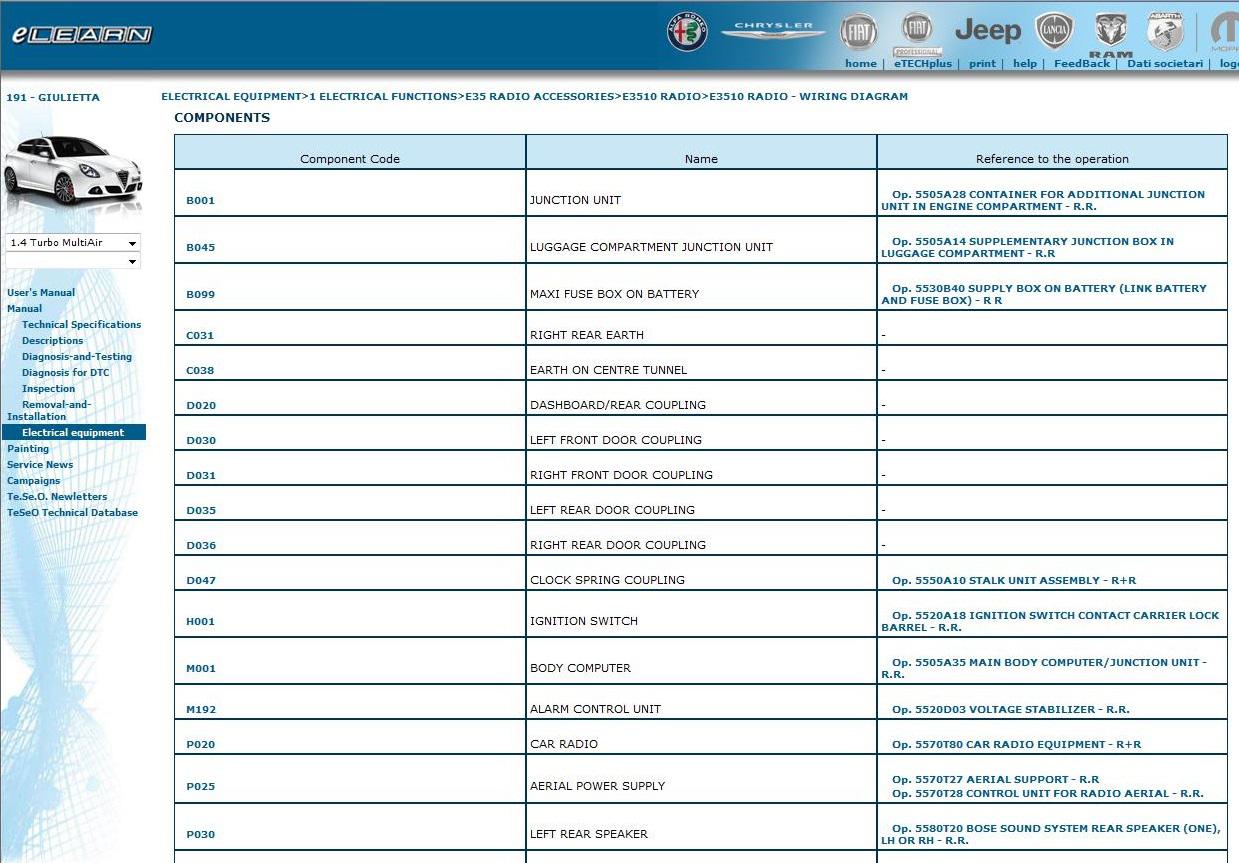Open Te.Se.O. Newletters in the sidebar
The image size is (1239, 863).
pos(57,497)
